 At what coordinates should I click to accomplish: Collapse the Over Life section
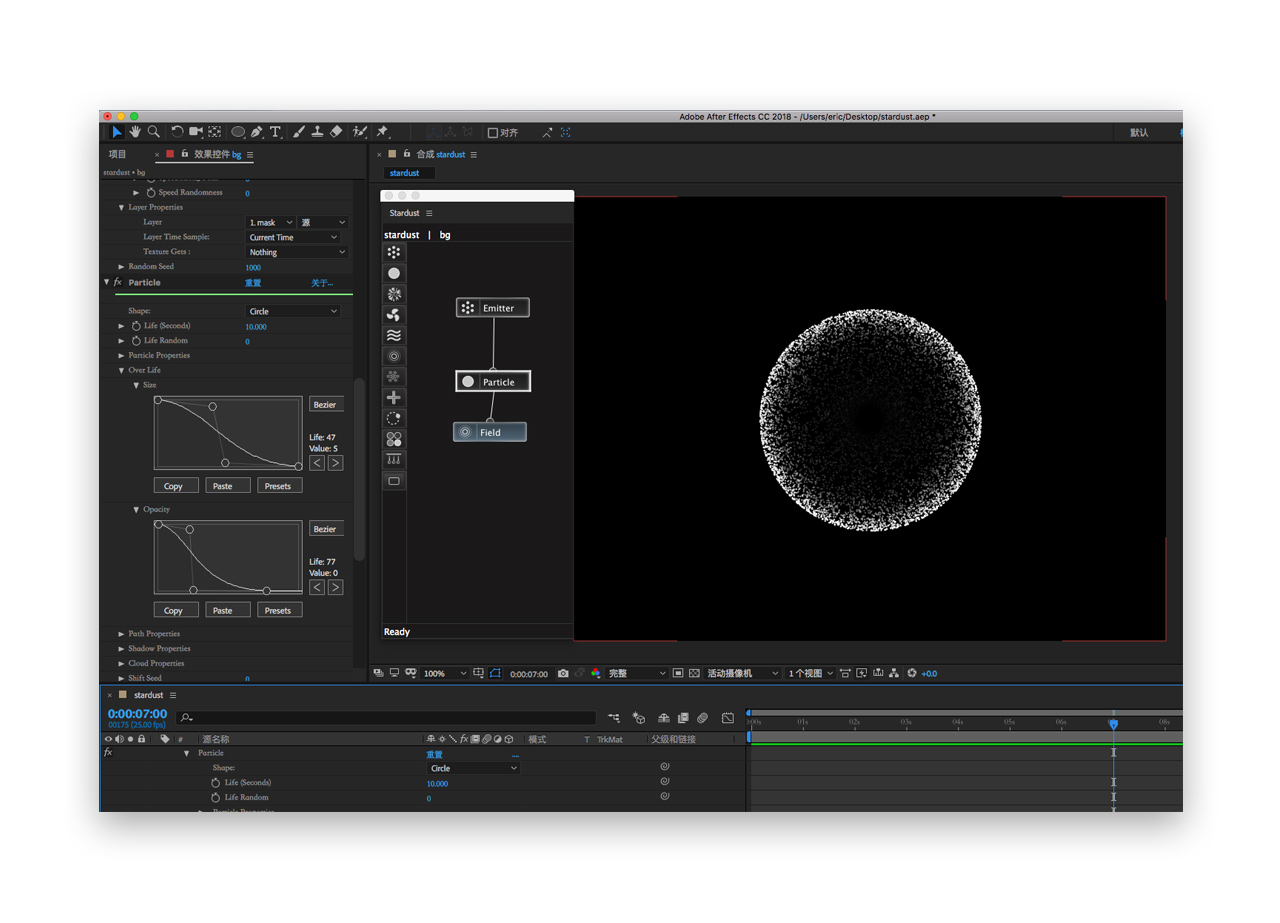(122, 370)
